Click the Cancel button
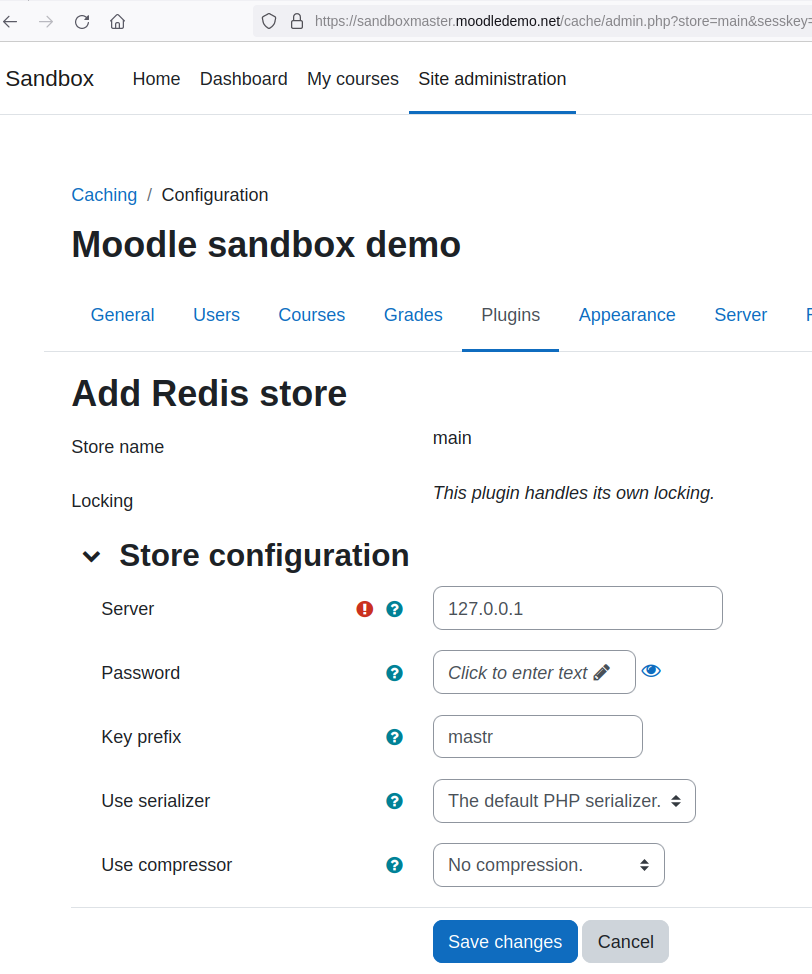Viewport: 812px width, 974px height. pyautogui.click(x=626, y=942)
